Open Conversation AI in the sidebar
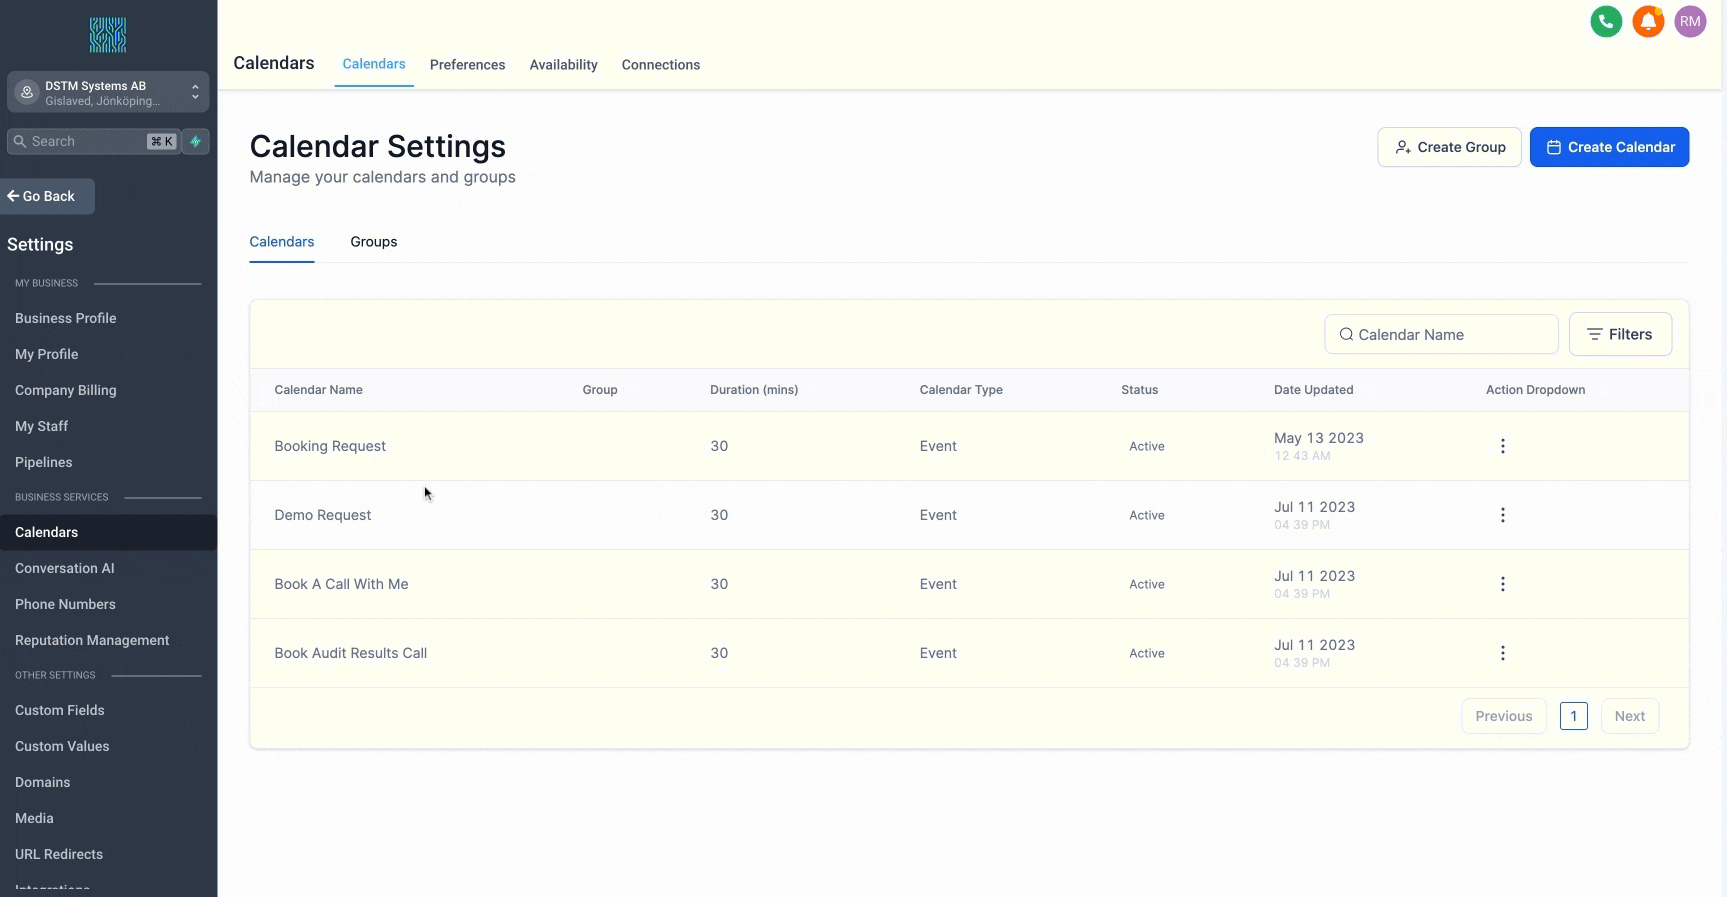 (x=65, y=569)
